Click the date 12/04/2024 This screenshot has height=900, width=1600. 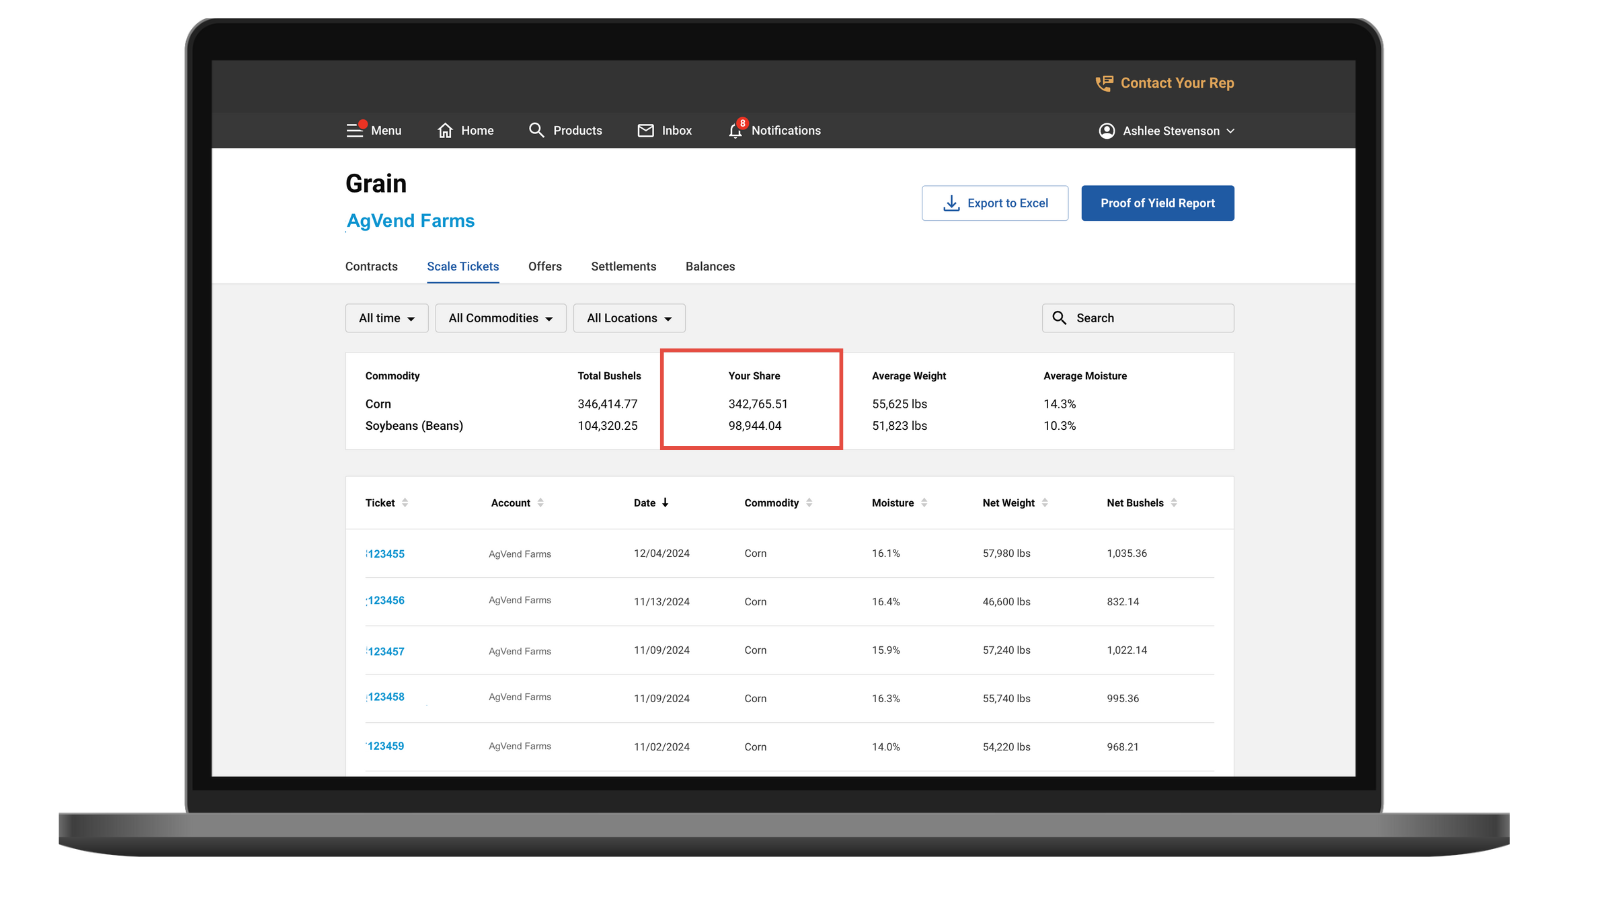(662, 553)
